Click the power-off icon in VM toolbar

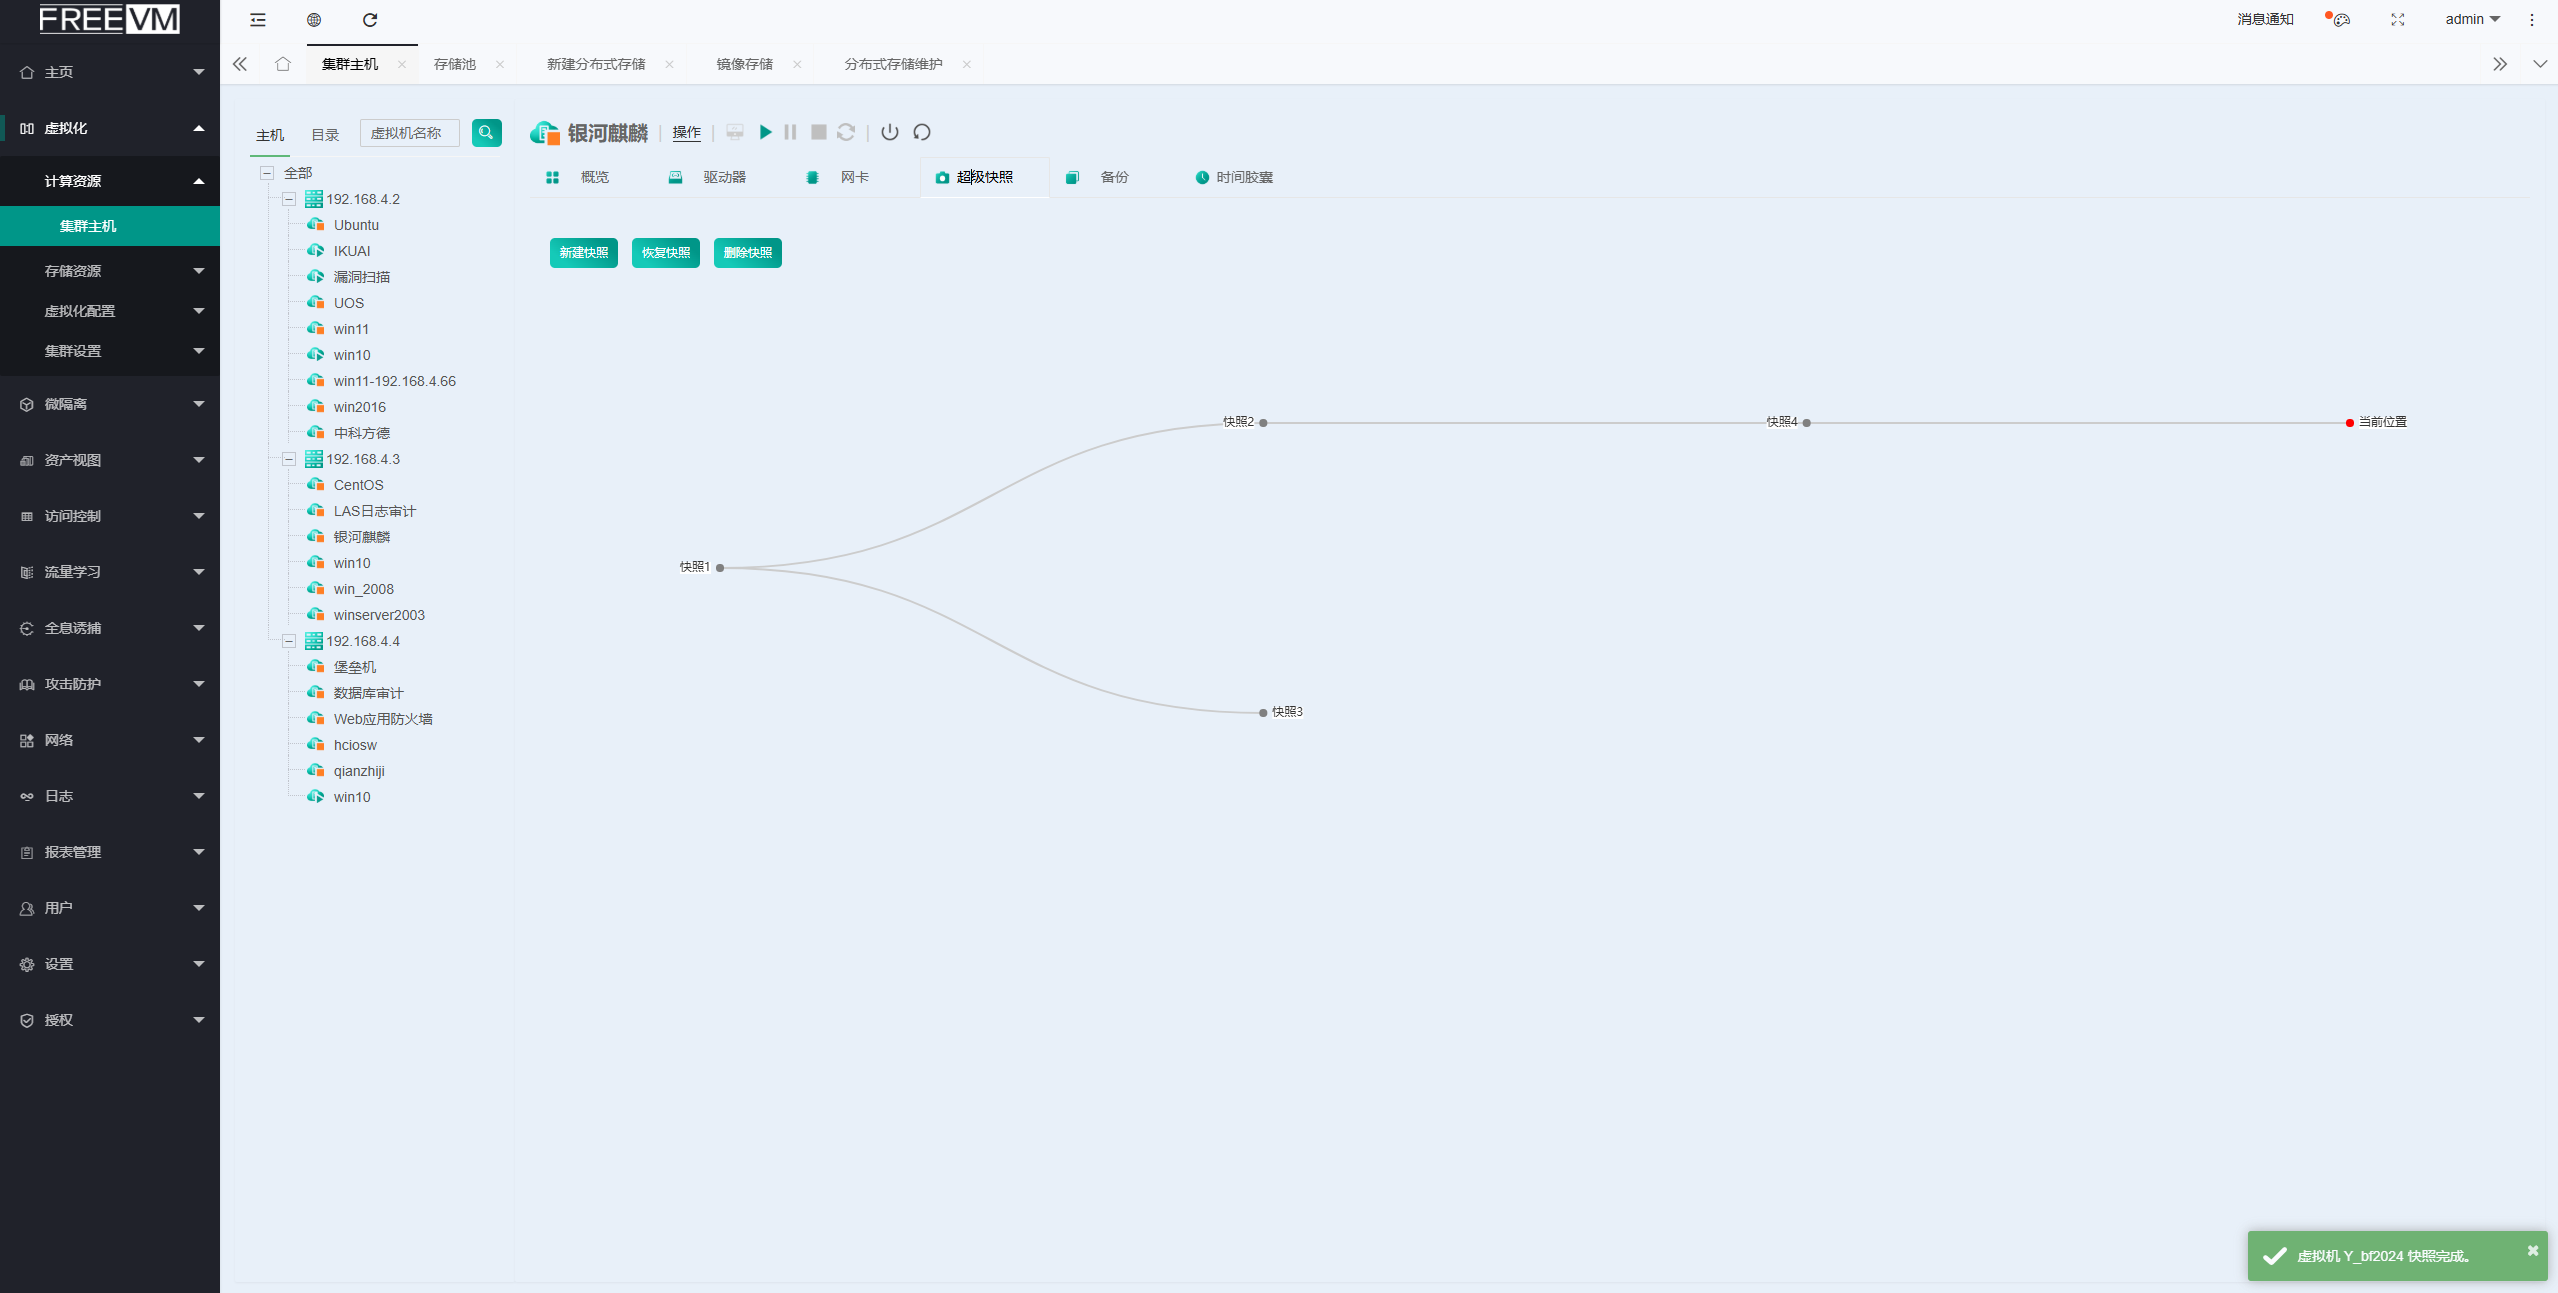pos(889,132)
